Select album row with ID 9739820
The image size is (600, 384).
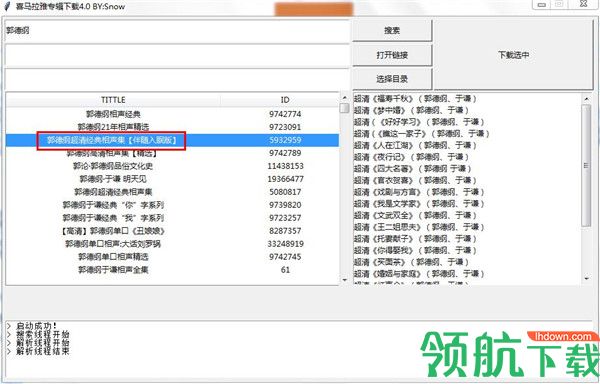click(x=172, y=205)
